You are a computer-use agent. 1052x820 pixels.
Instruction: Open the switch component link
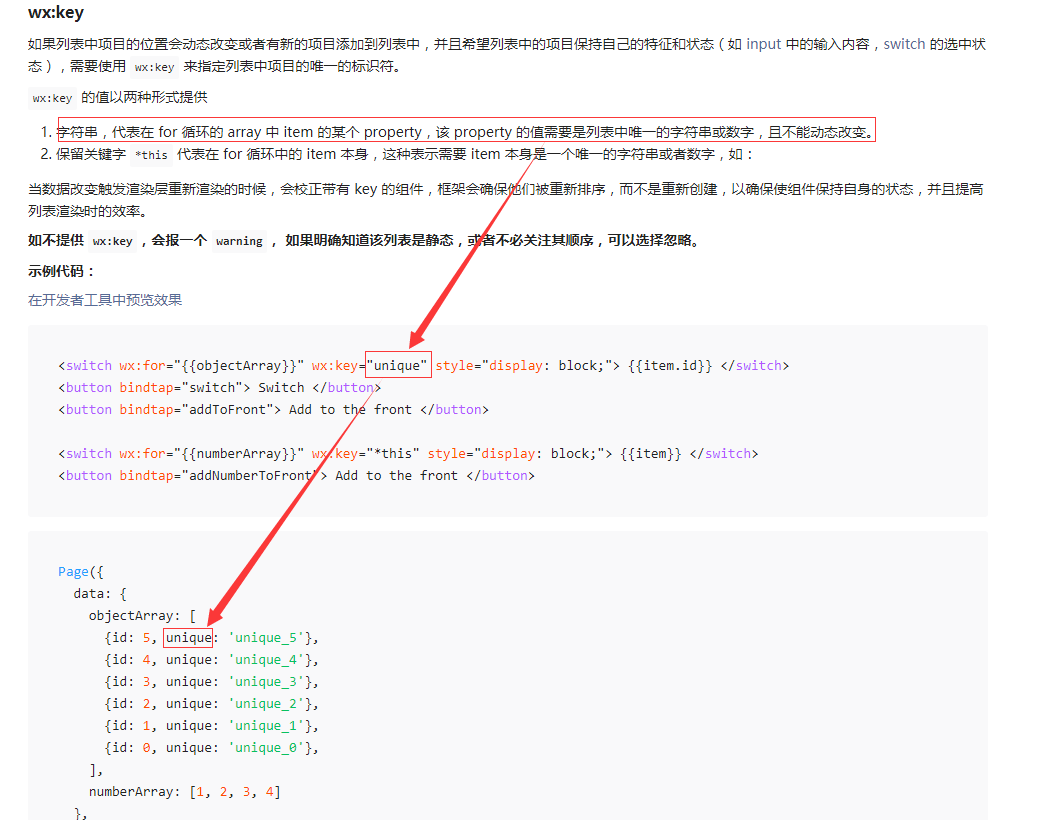point(904,44)
